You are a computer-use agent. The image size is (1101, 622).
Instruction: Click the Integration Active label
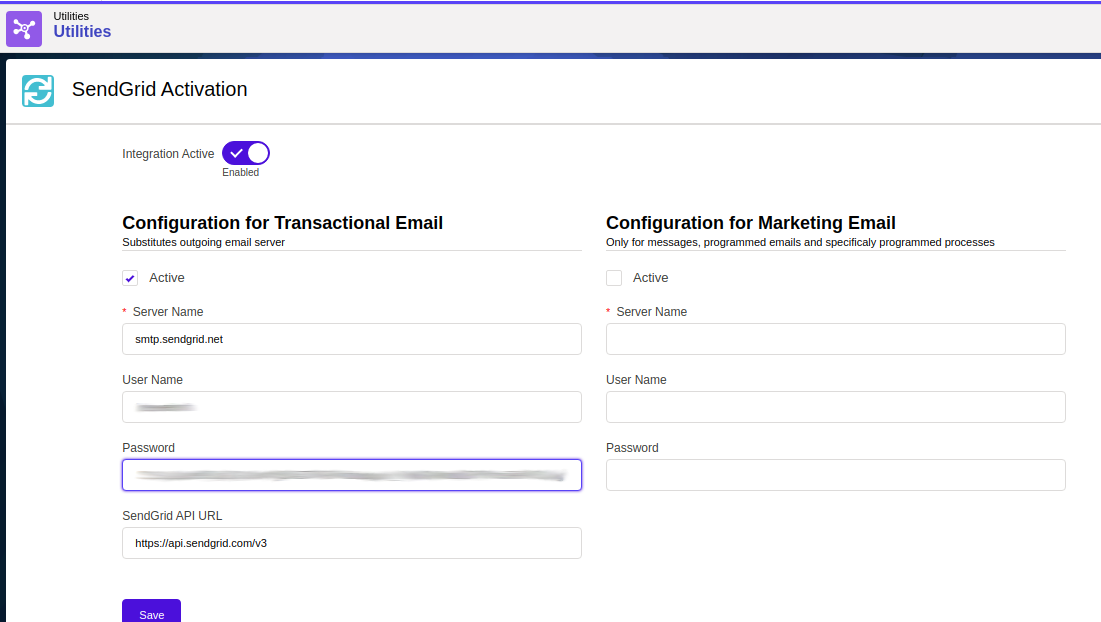coord(168,154)
